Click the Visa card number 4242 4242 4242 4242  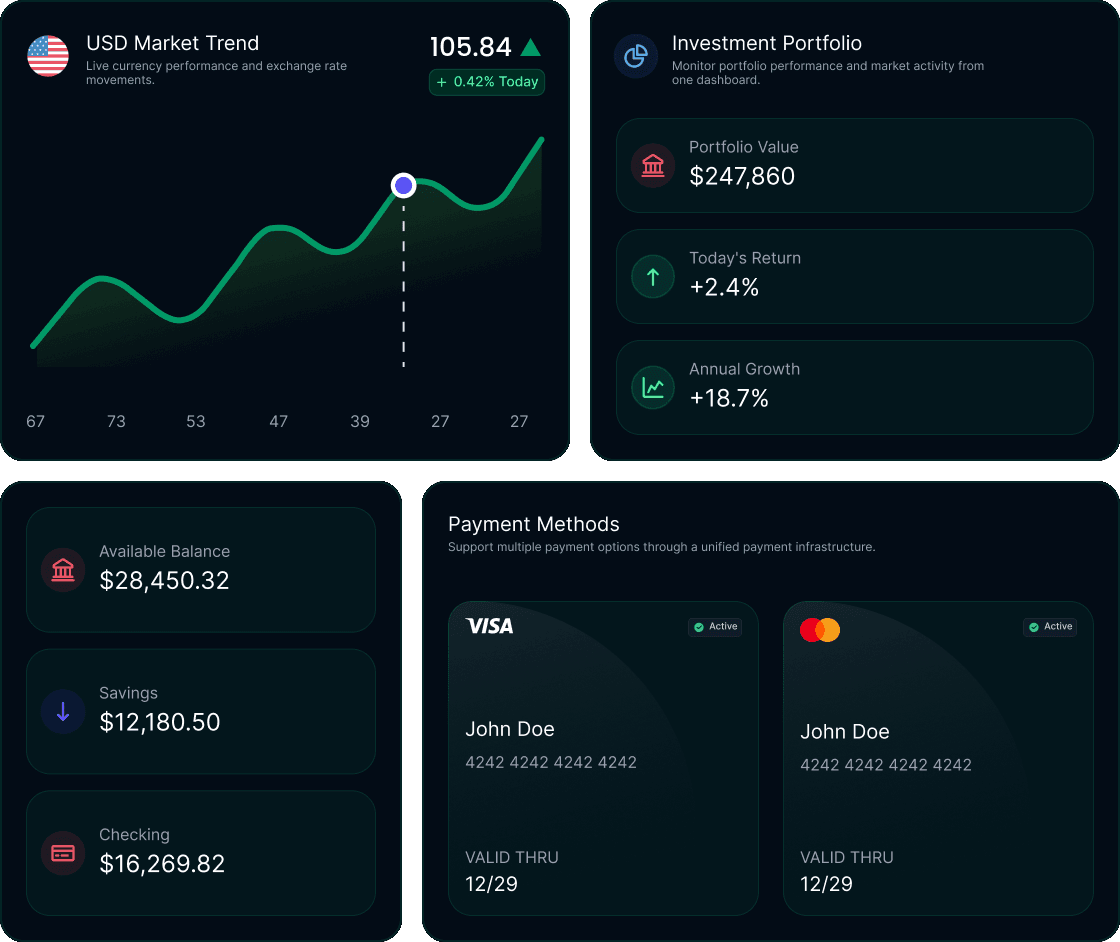pos(551,763)
